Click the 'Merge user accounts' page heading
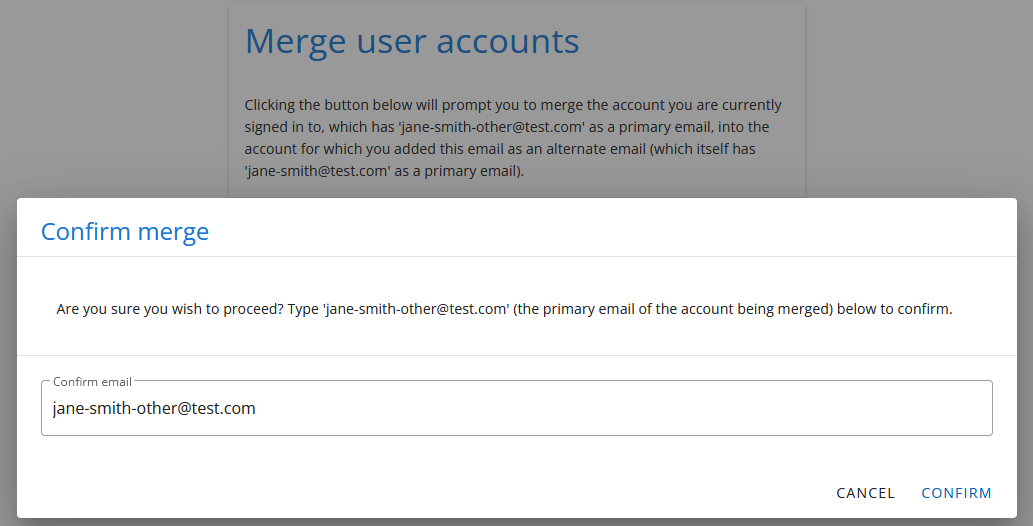The height and width of the screenshot is (526, 1033). 412,42
